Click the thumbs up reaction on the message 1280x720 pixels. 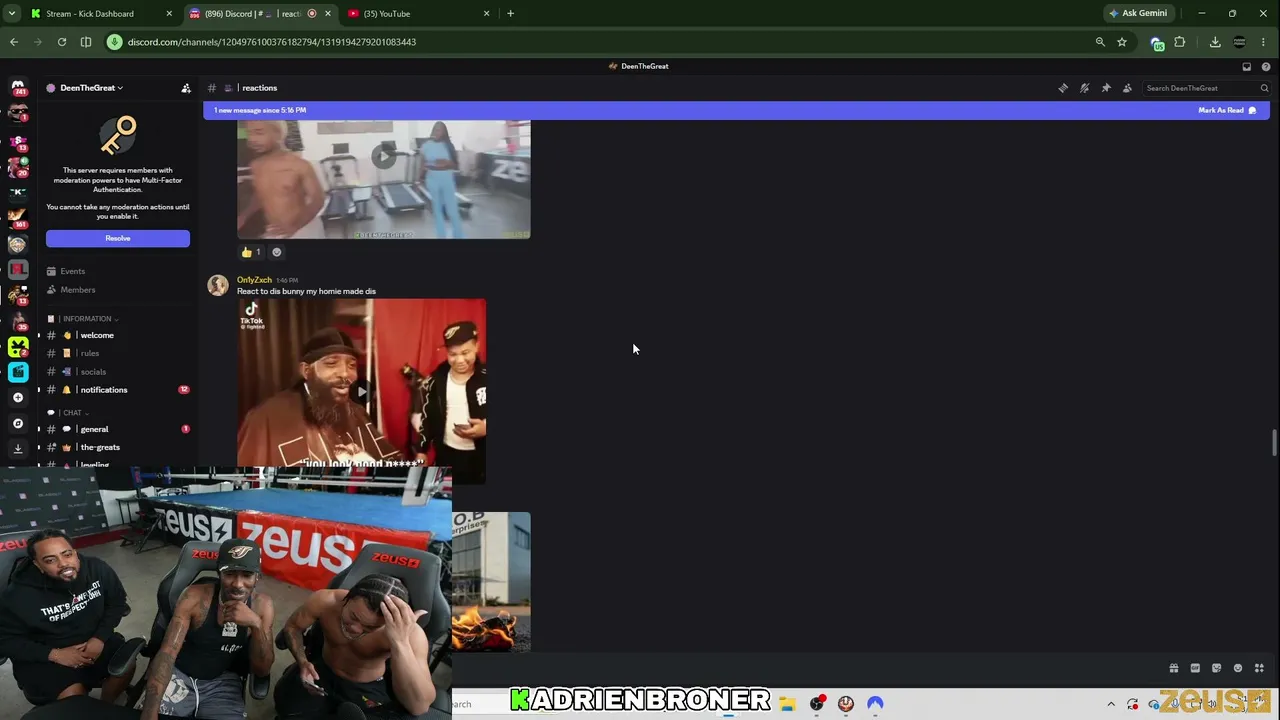251,252
